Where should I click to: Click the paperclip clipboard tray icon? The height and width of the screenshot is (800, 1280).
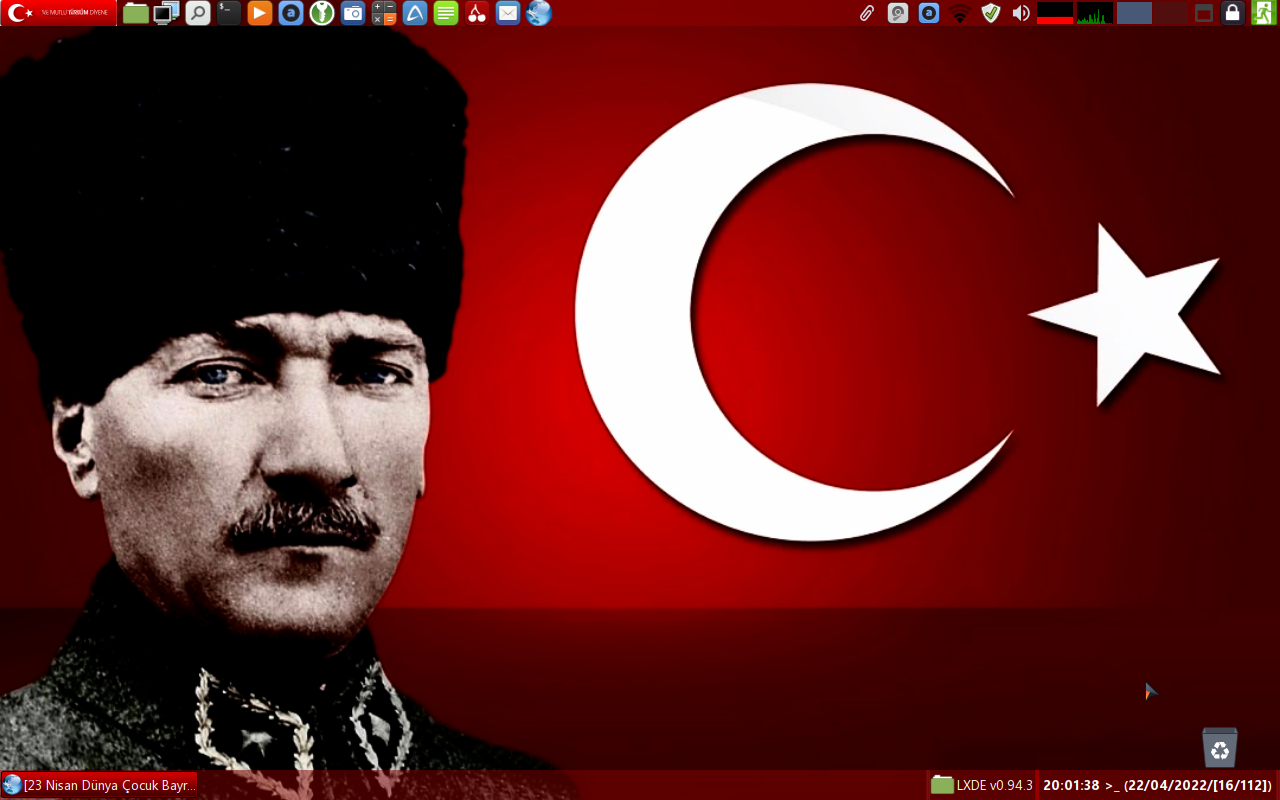point(867,13)
